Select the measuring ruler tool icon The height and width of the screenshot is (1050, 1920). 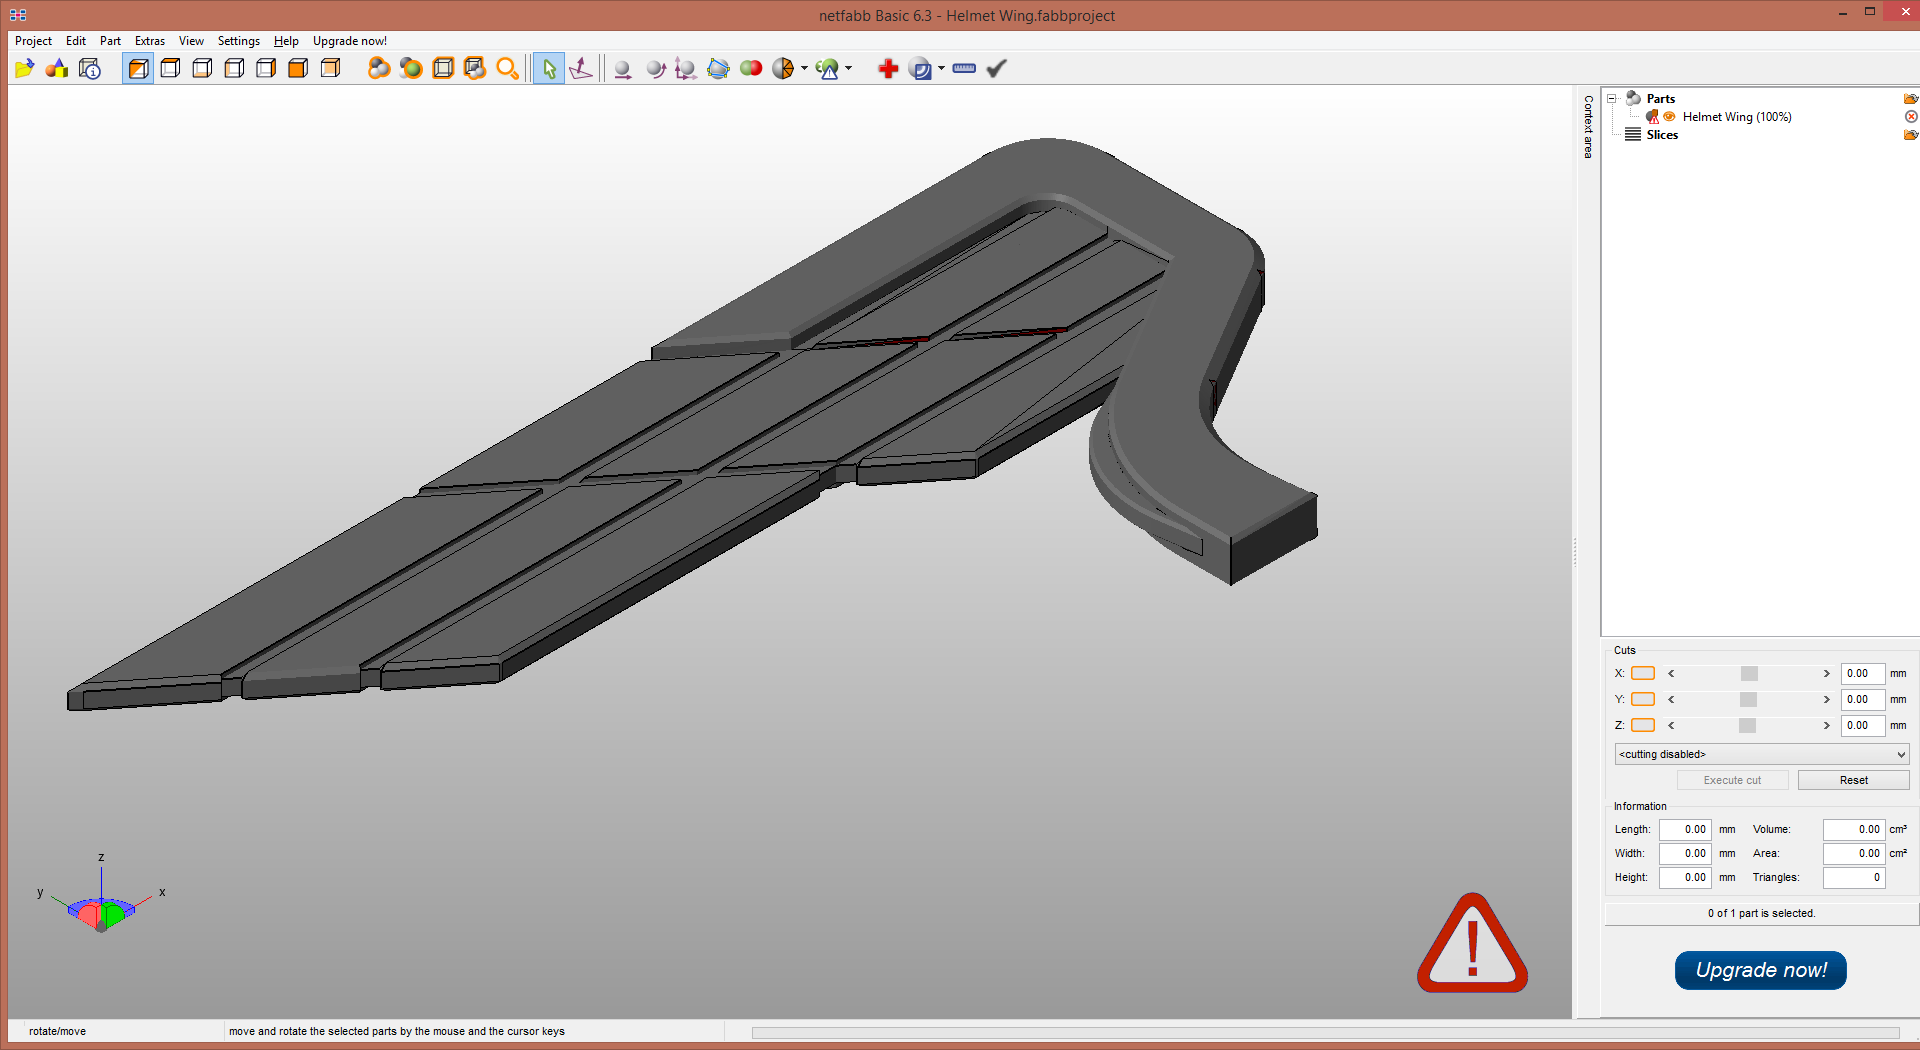(x=964, y=68)
